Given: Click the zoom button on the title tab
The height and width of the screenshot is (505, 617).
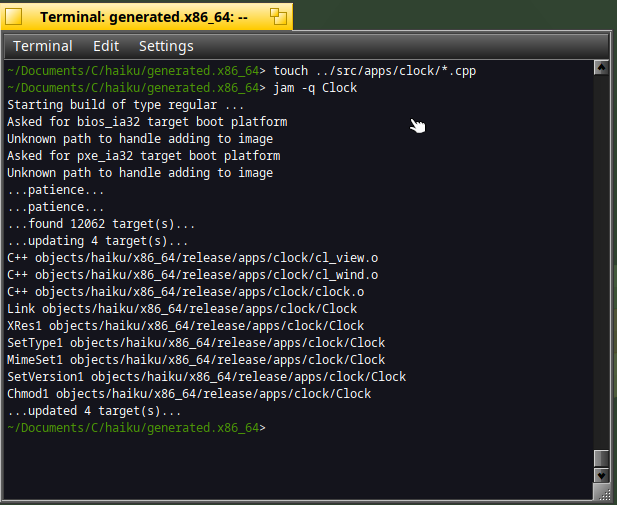Looking at the screenshot, I should [x=278, y=17].
